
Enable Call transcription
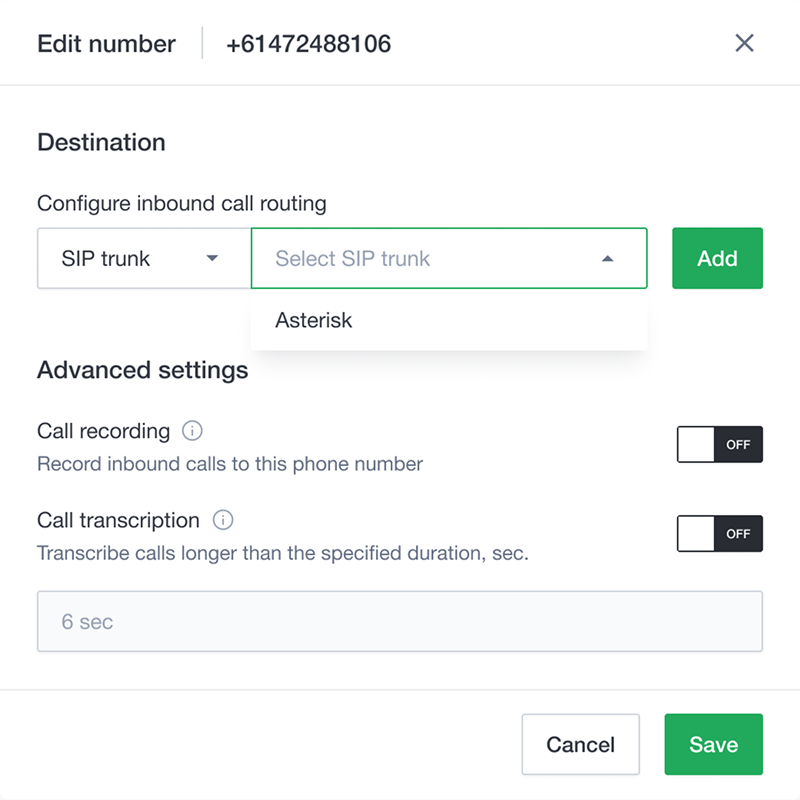(x=719, y=533)
